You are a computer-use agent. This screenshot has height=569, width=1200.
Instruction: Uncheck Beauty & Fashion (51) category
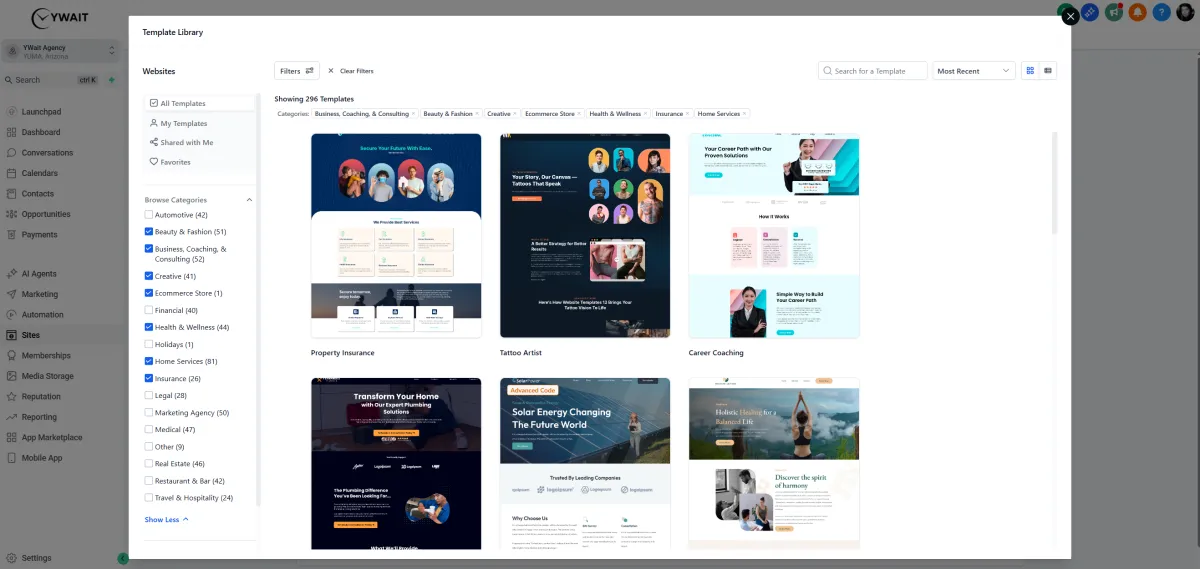click(149, 232)
